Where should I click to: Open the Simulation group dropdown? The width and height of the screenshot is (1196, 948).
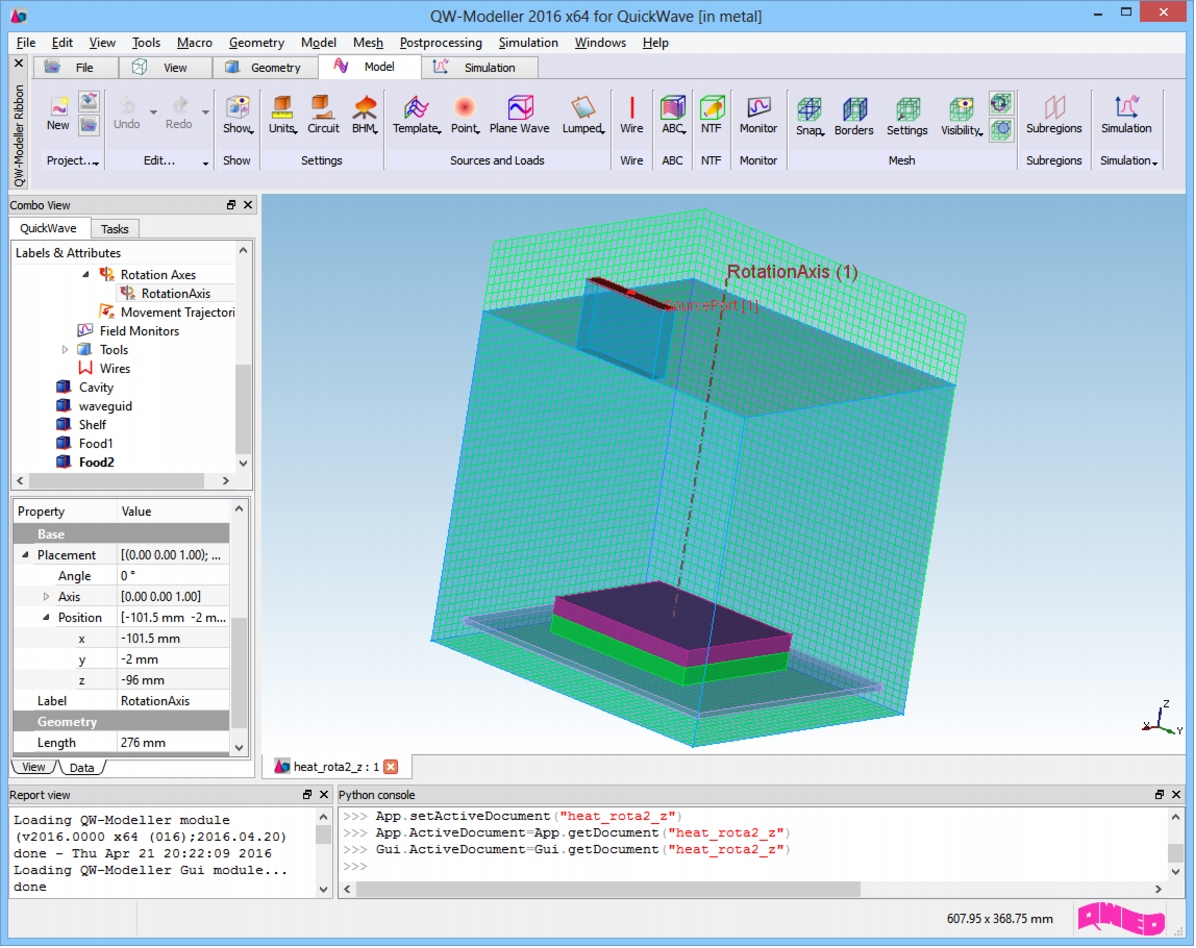point(1129,161)
